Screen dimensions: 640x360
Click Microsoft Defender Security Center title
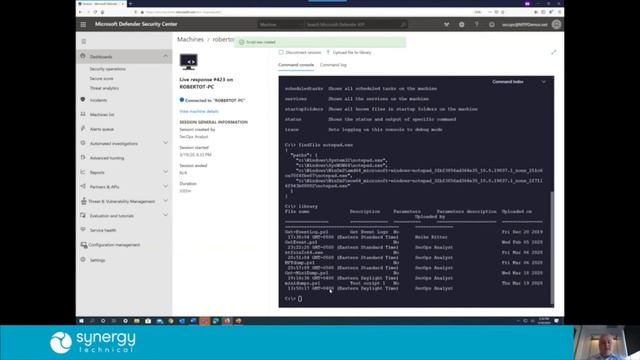(x=136, y=24)
